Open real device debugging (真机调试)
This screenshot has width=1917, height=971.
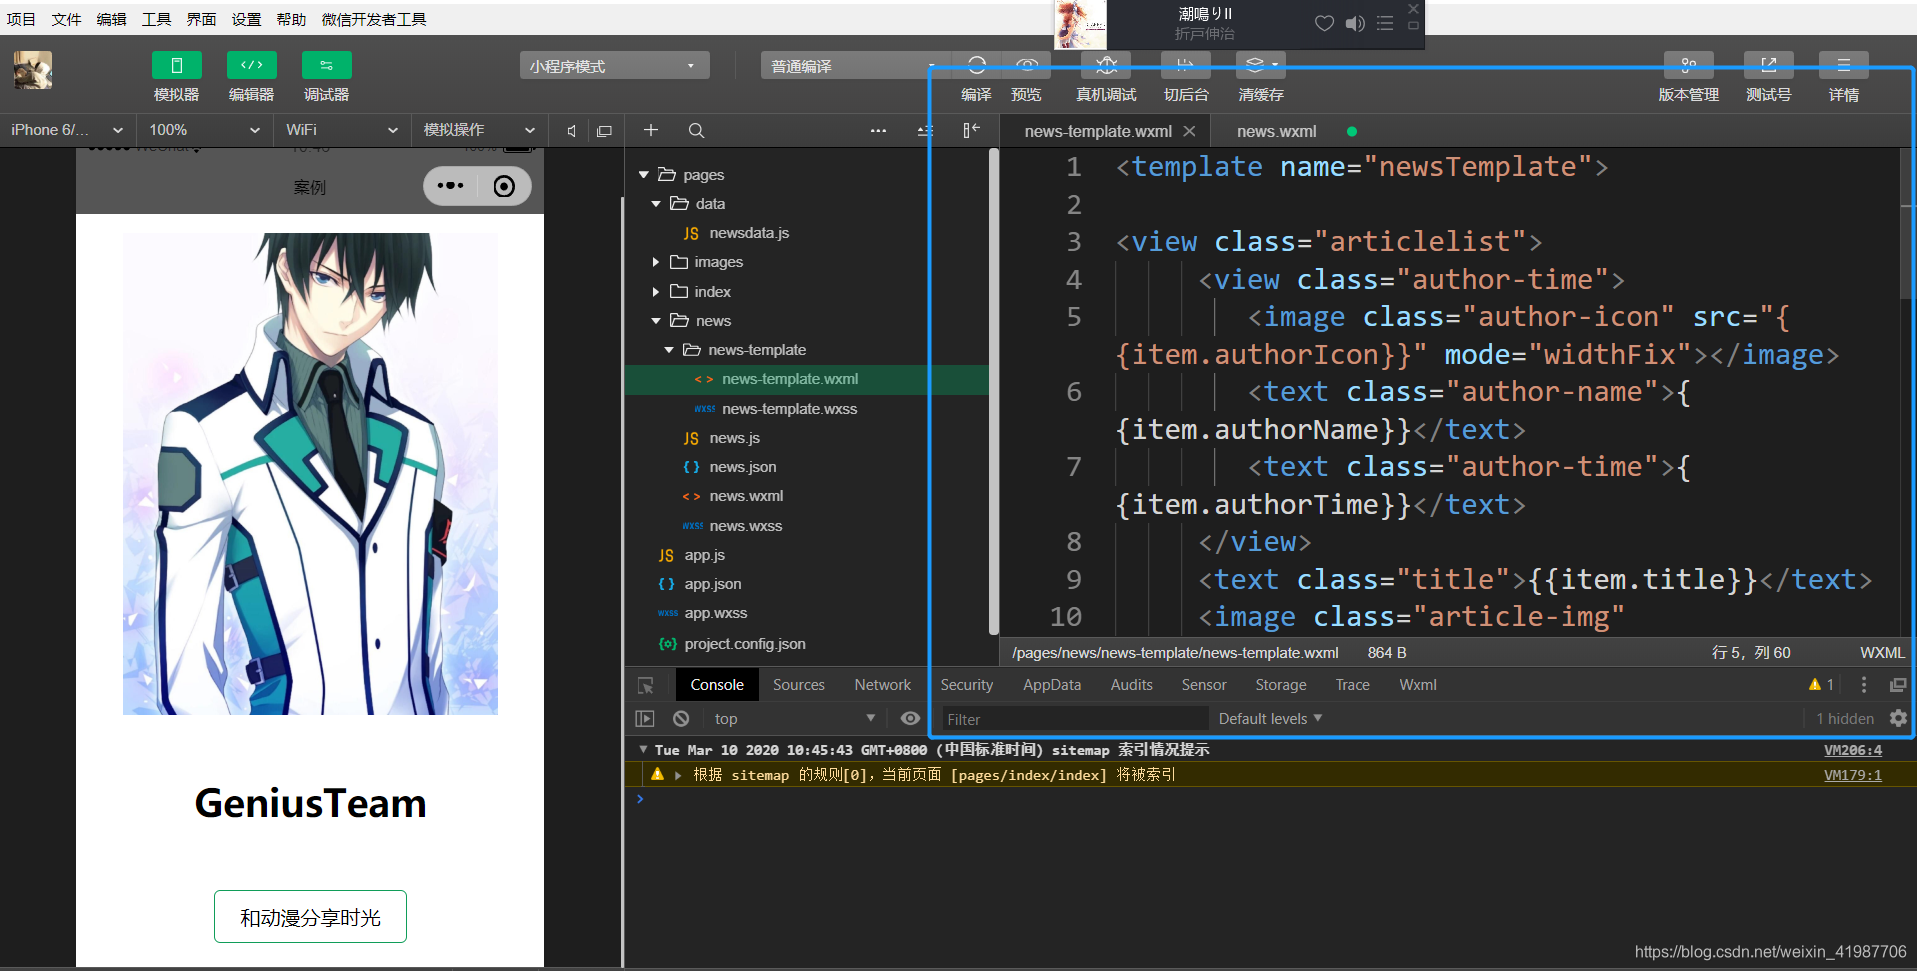[1106, 65]
